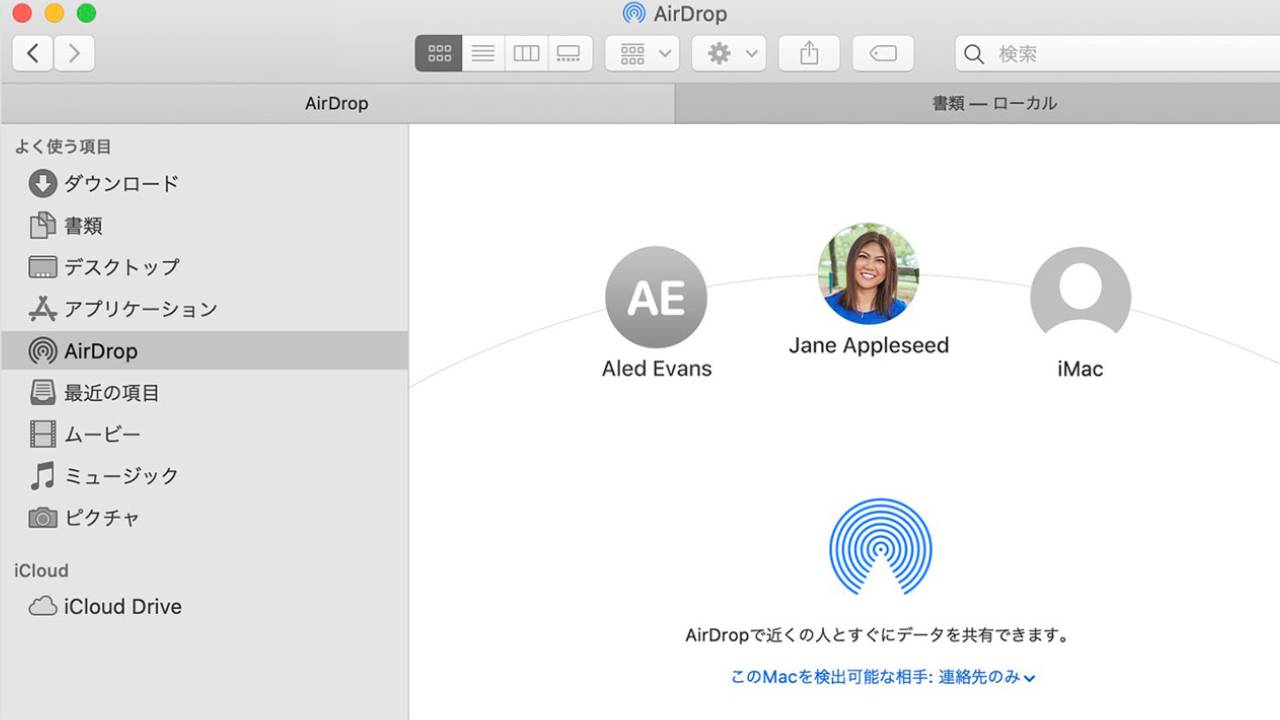Switch to column view in toolbar
The height and width of the screenshot is (720, 1280).
coord(526,54)
